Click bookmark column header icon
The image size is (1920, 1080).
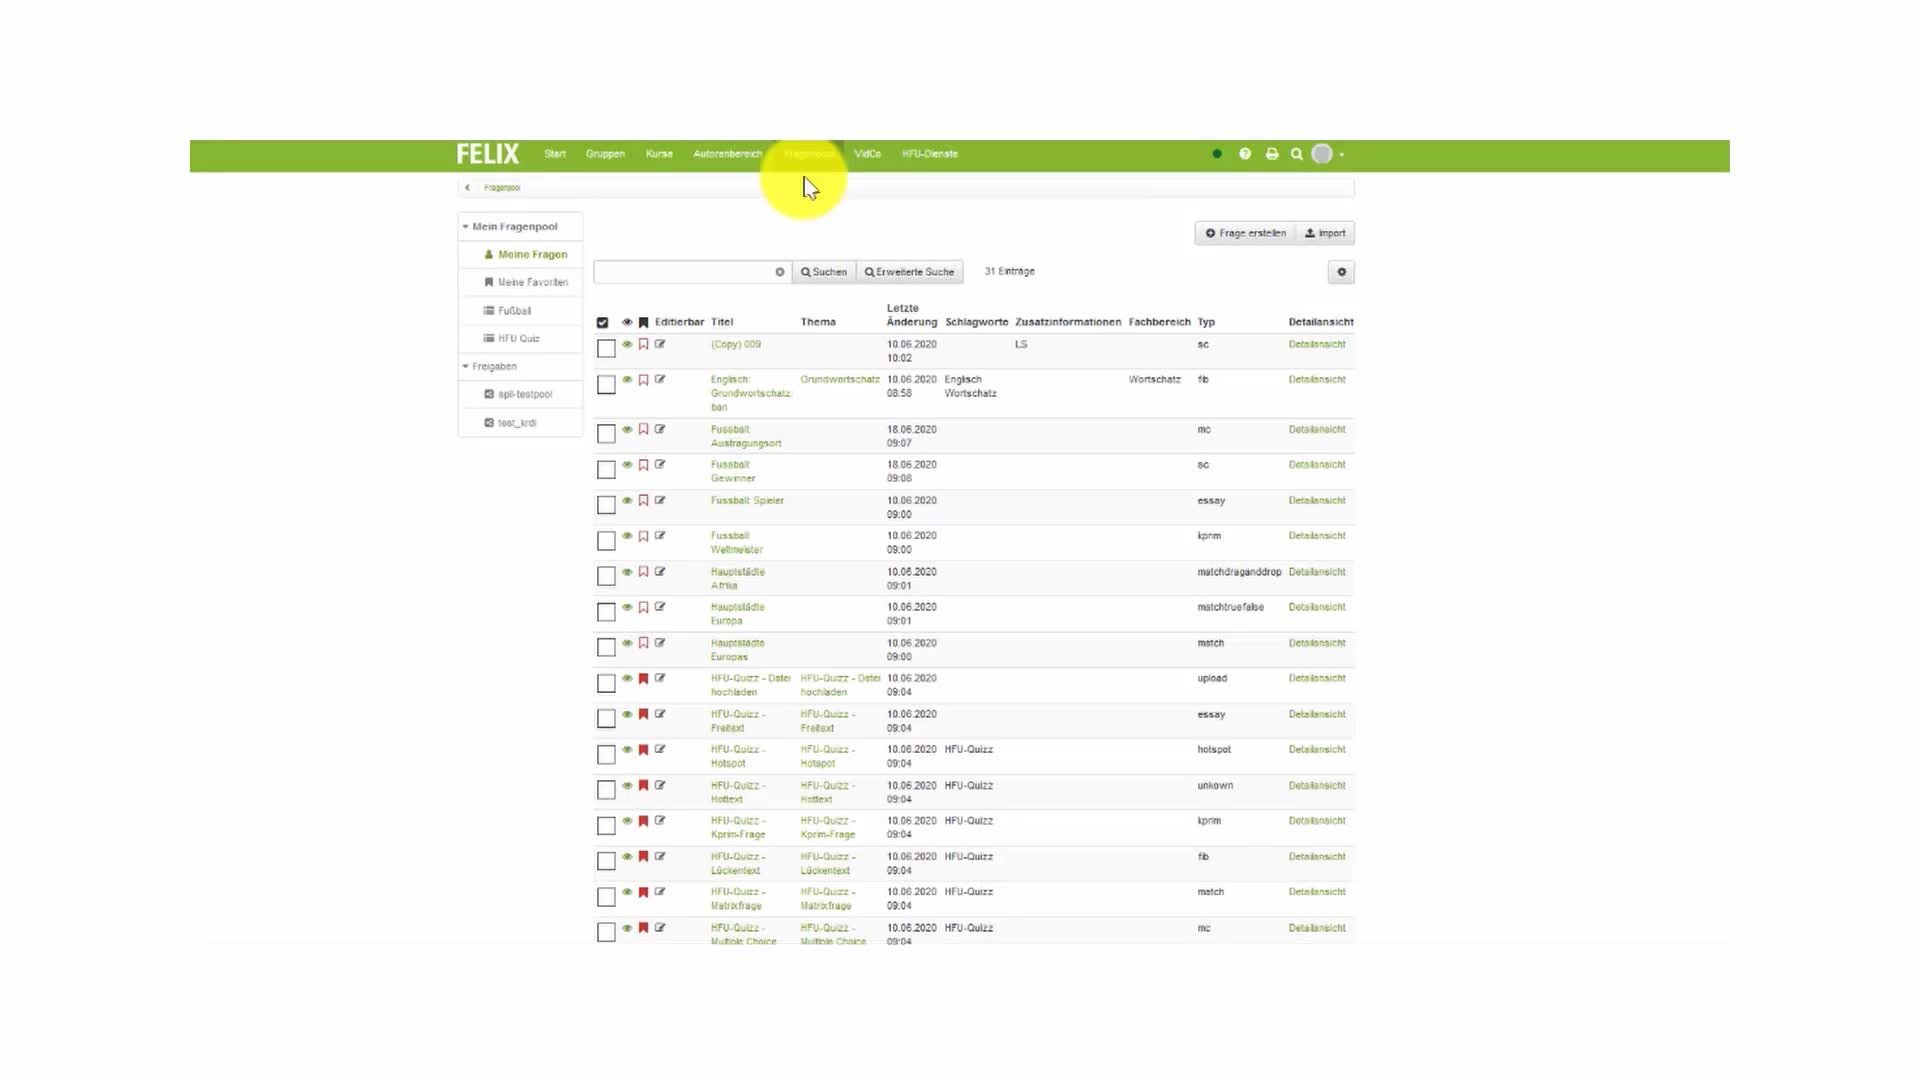point(644,322)
